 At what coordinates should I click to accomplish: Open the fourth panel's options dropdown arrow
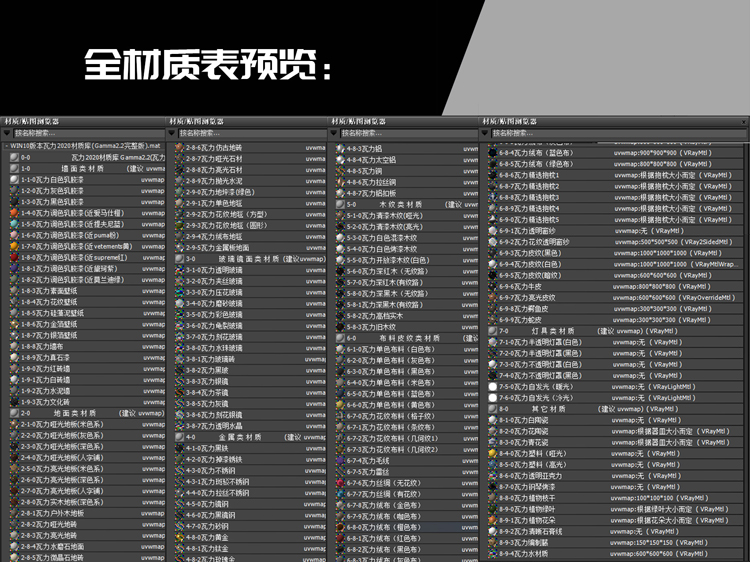coord(486,132)
